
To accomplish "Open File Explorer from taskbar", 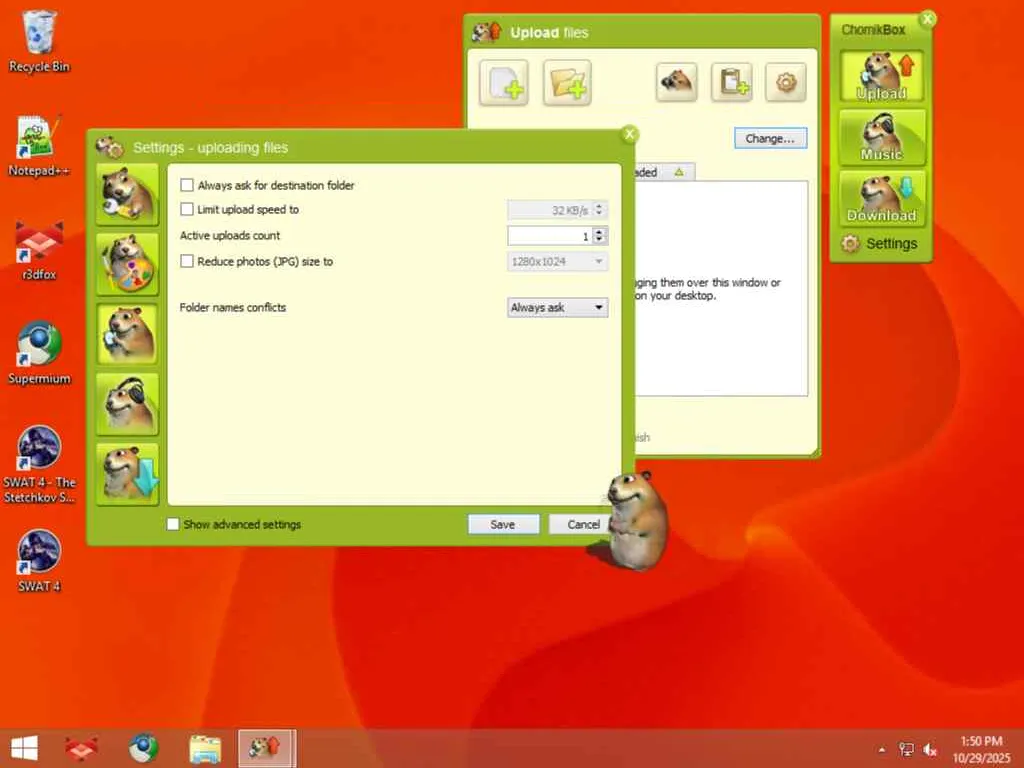I will click(205, 748).
